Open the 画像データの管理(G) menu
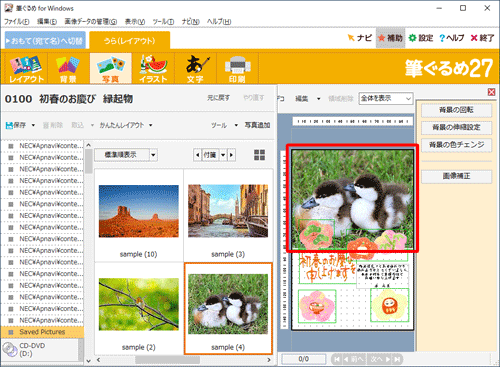Image resolution: width=500 pixels, height=367 pixels. [91, 22]
